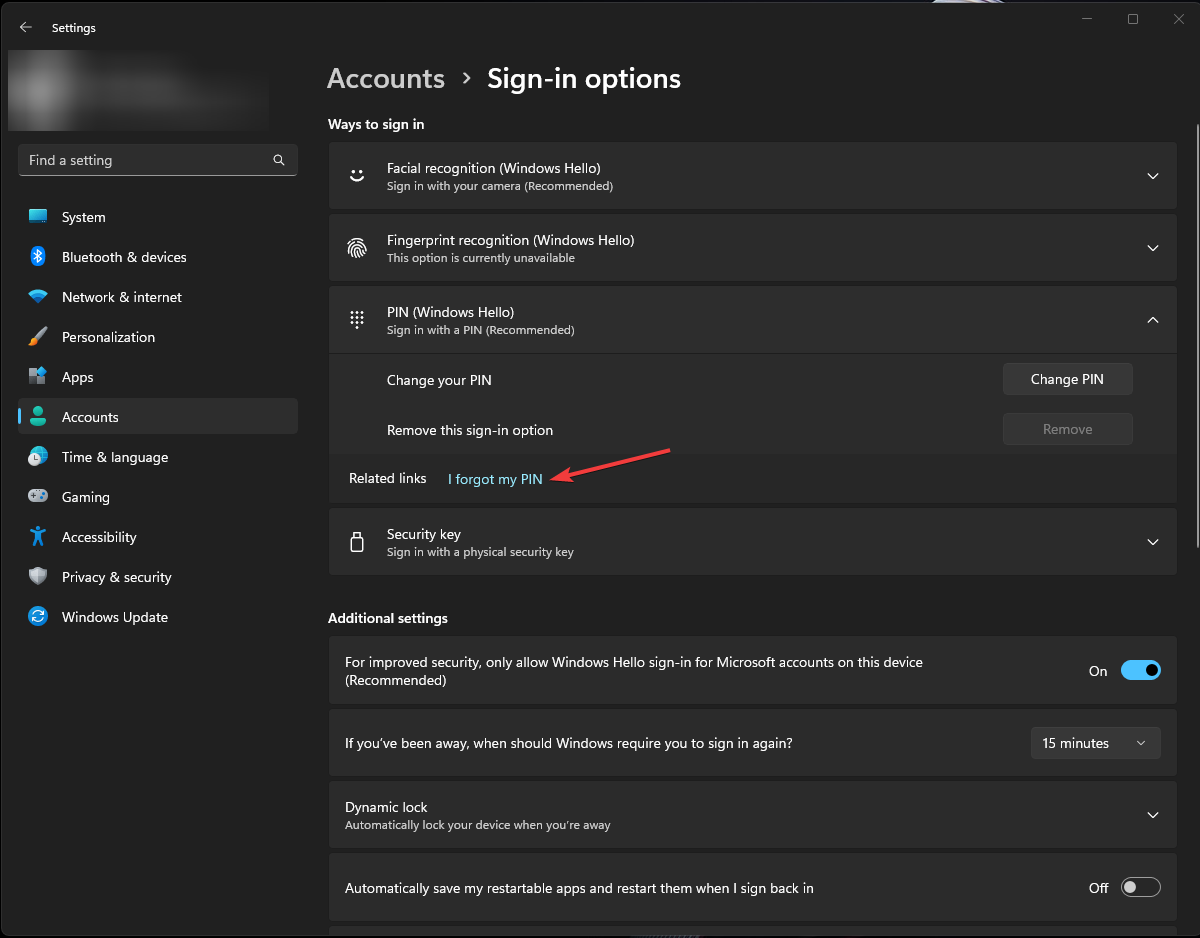Screen dimensions: 1200x938
Task: Enable automatically saving restartable apps toggle
Action: pyautogui.click(x=1140, y=888)
